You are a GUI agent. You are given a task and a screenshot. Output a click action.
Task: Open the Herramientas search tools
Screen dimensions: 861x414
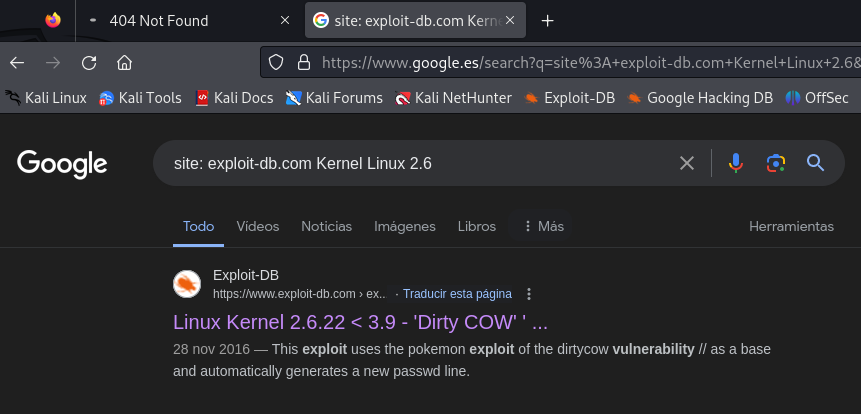click(791, 226)
